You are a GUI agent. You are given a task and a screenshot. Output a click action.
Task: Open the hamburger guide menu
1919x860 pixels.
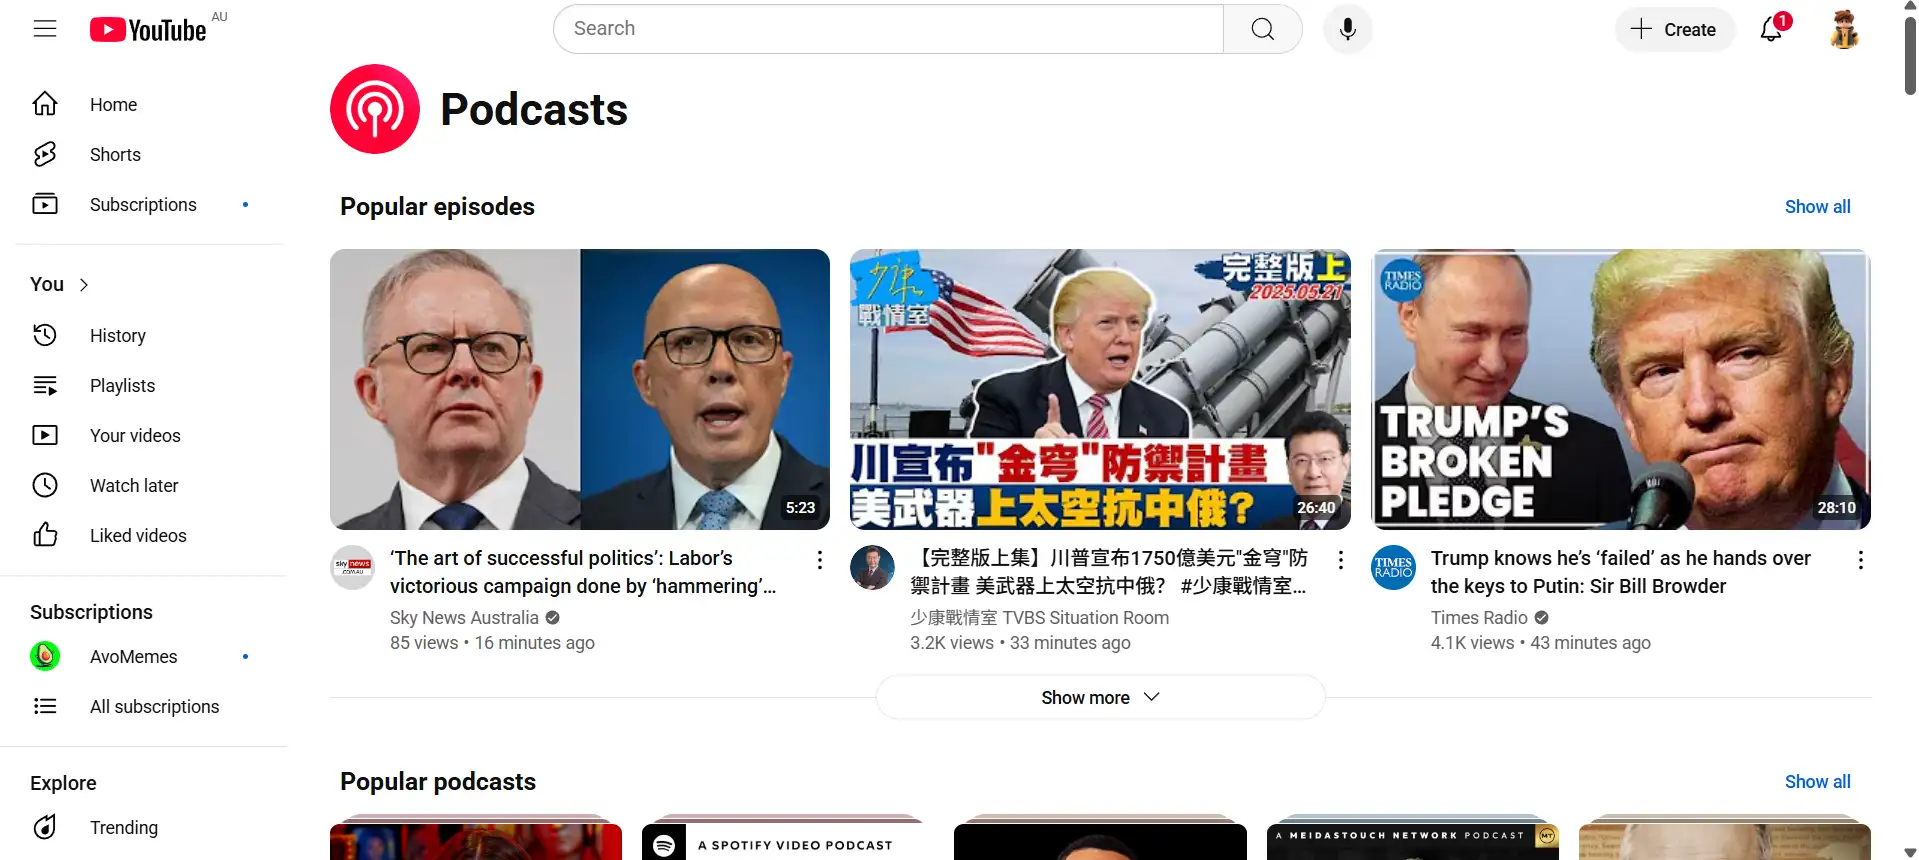[x=45, y=29]
